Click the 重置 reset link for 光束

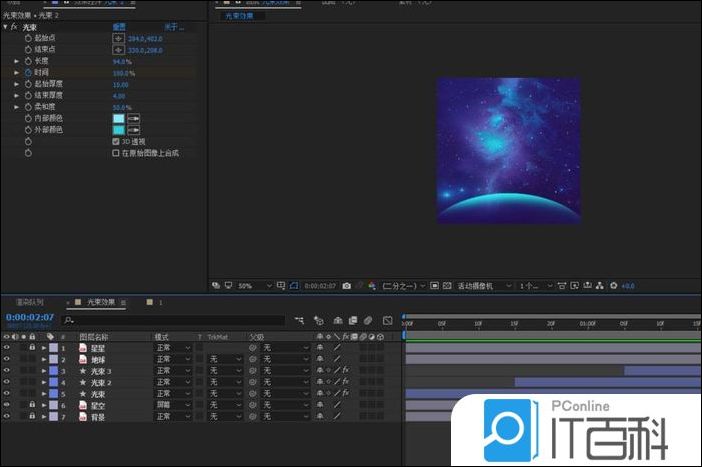(119, 27)
